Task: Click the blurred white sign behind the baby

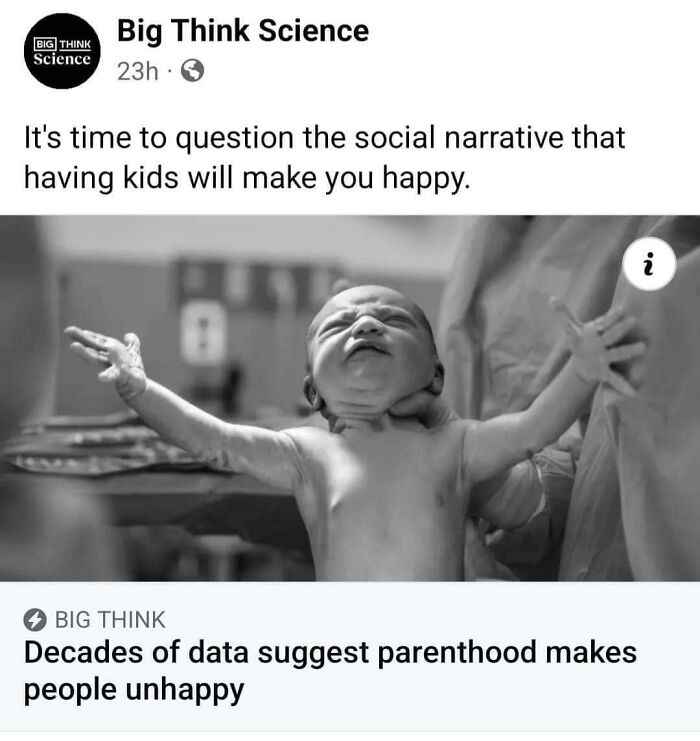Action: click(203, 332)
